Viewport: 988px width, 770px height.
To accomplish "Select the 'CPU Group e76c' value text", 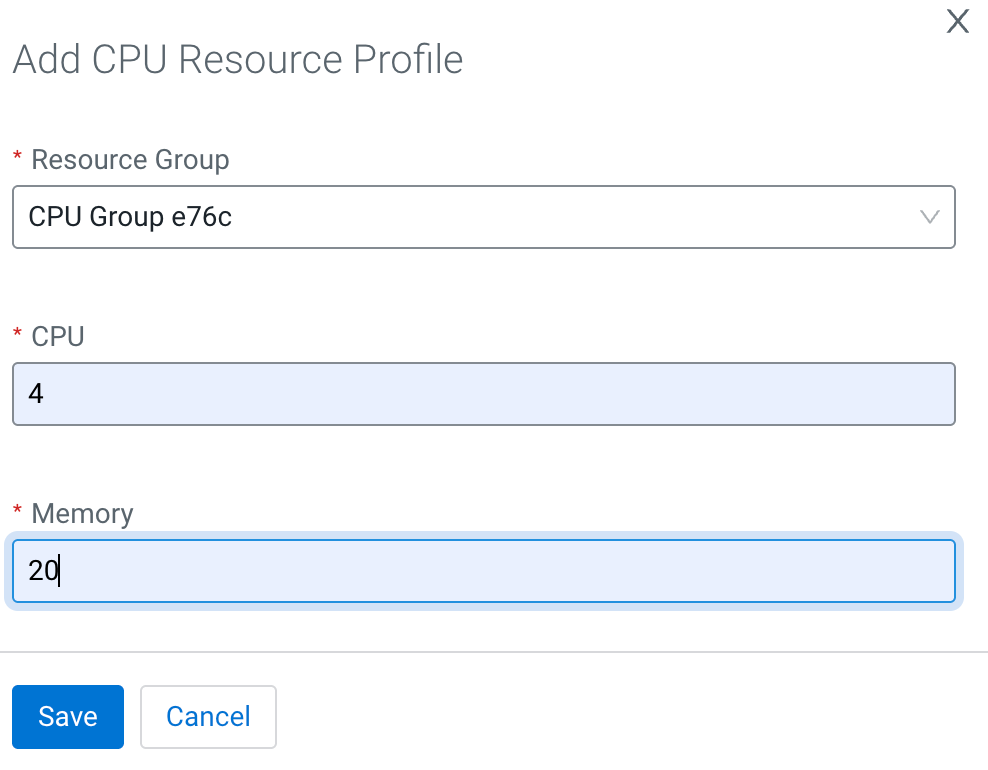I will 130,217.
